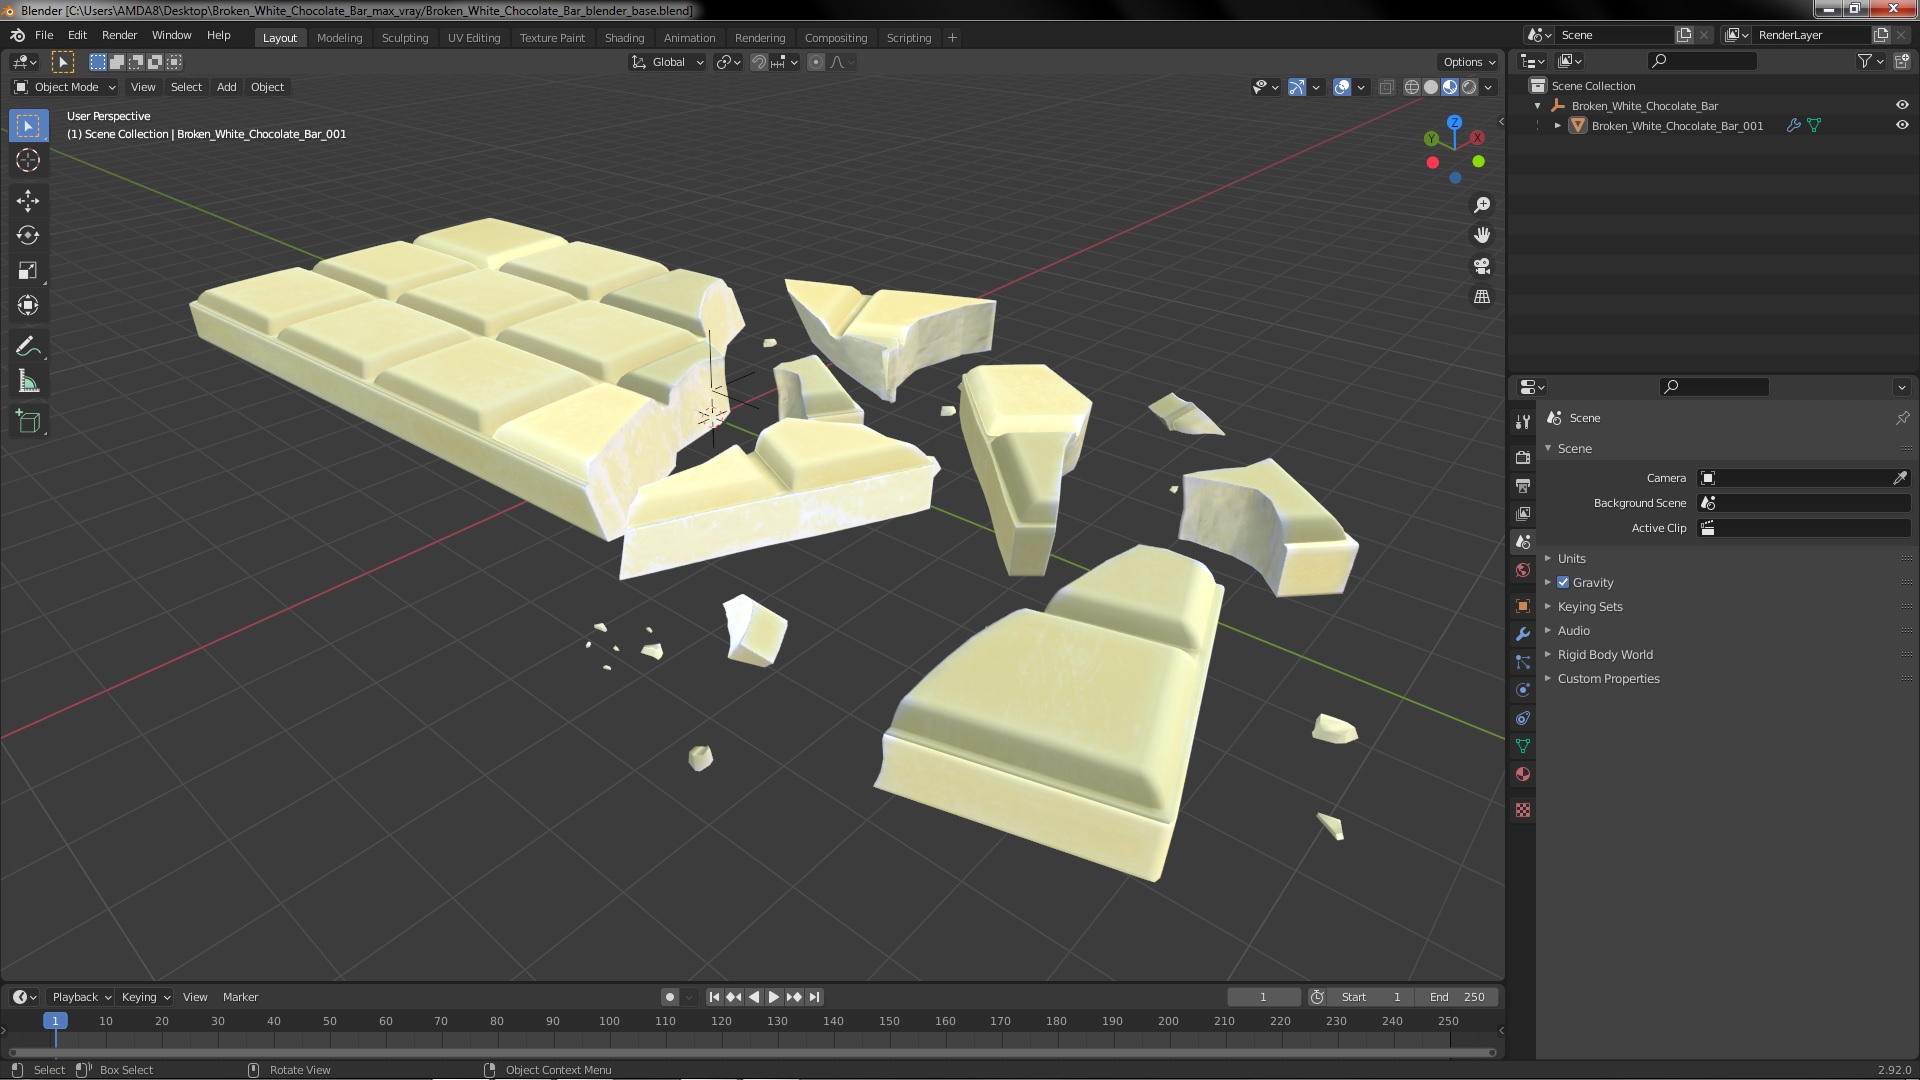Switch to solid shading
The image size is (1920, 1080).
[1431, 87]
